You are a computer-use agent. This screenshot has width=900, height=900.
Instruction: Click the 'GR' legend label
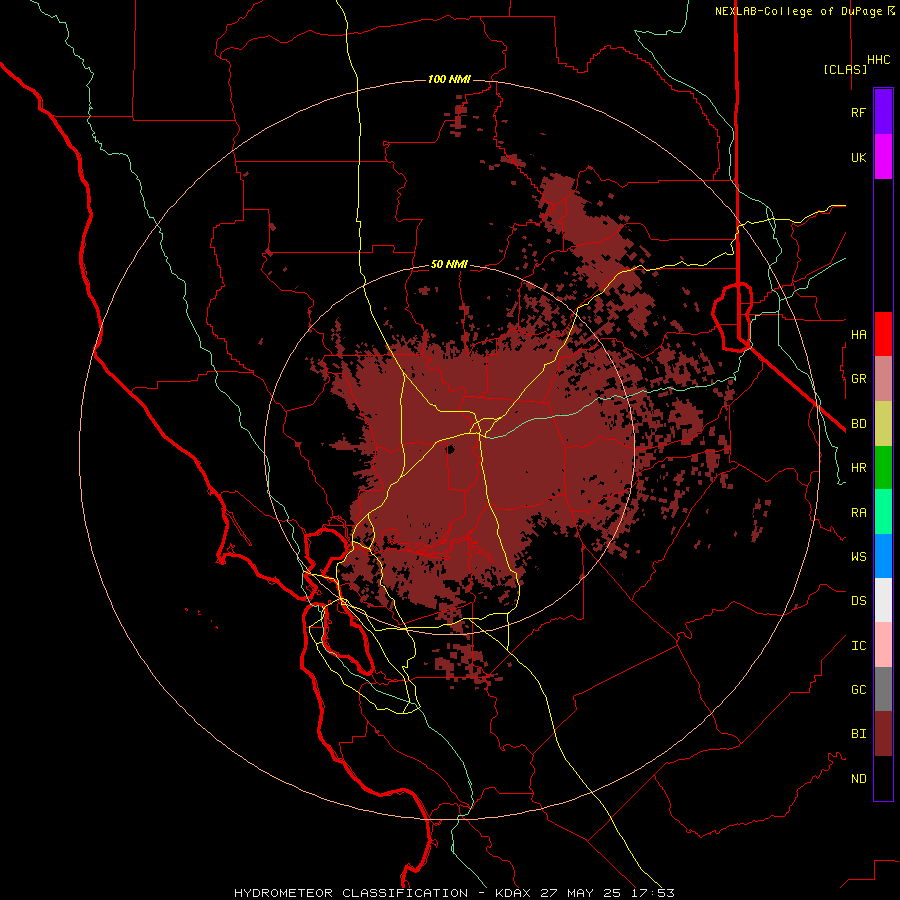pyautogui.click(x=858, y=379)
